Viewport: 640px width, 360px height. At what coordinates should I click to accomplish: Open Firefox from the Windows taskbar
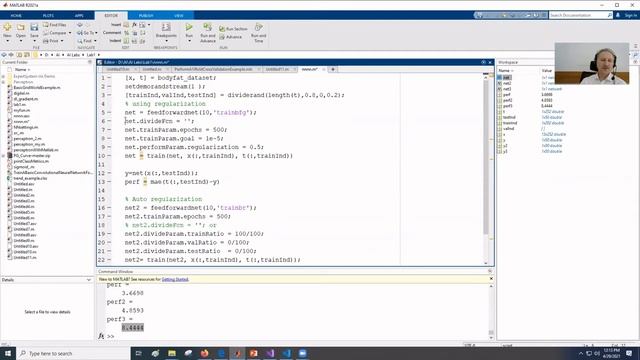click(204, 353)
